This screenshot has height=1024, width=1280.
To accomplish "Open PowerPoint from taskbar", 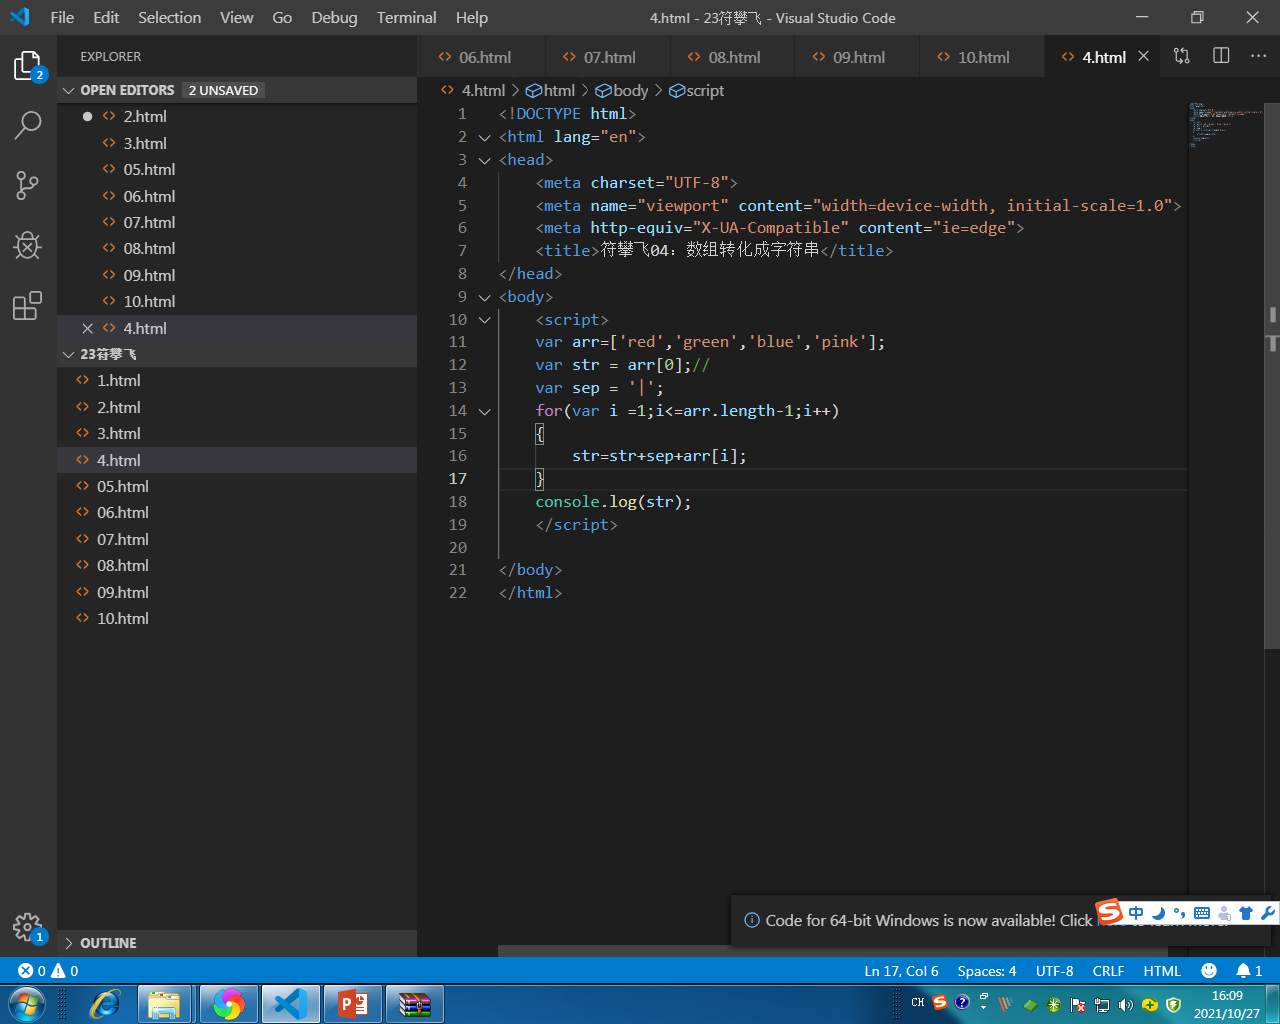I will coord(352,1004).
